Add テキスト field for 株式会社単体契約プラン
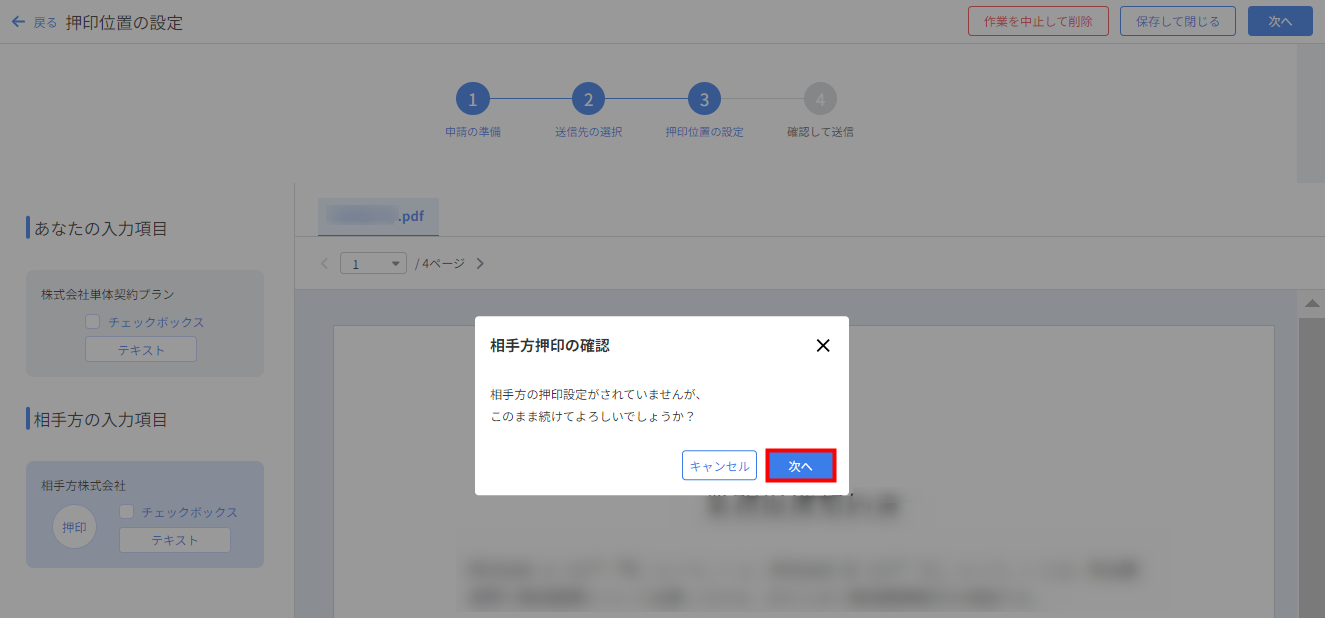 pos(141,350)
